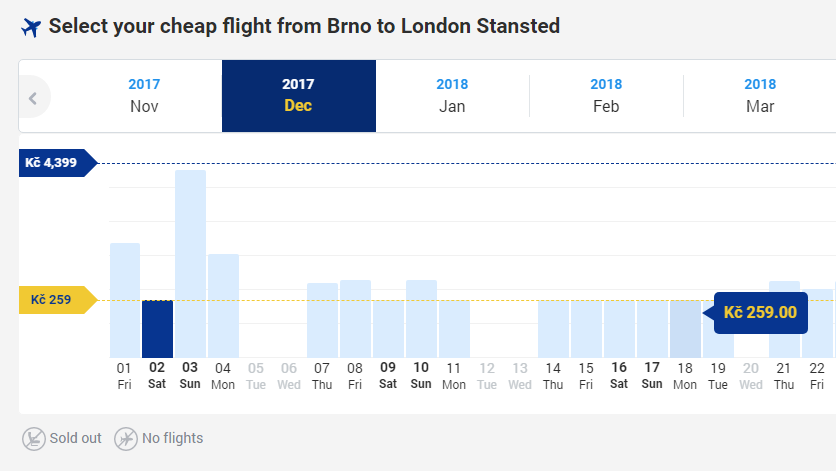
Task: Select the 10 Sun fare bar
Action: 421,319
